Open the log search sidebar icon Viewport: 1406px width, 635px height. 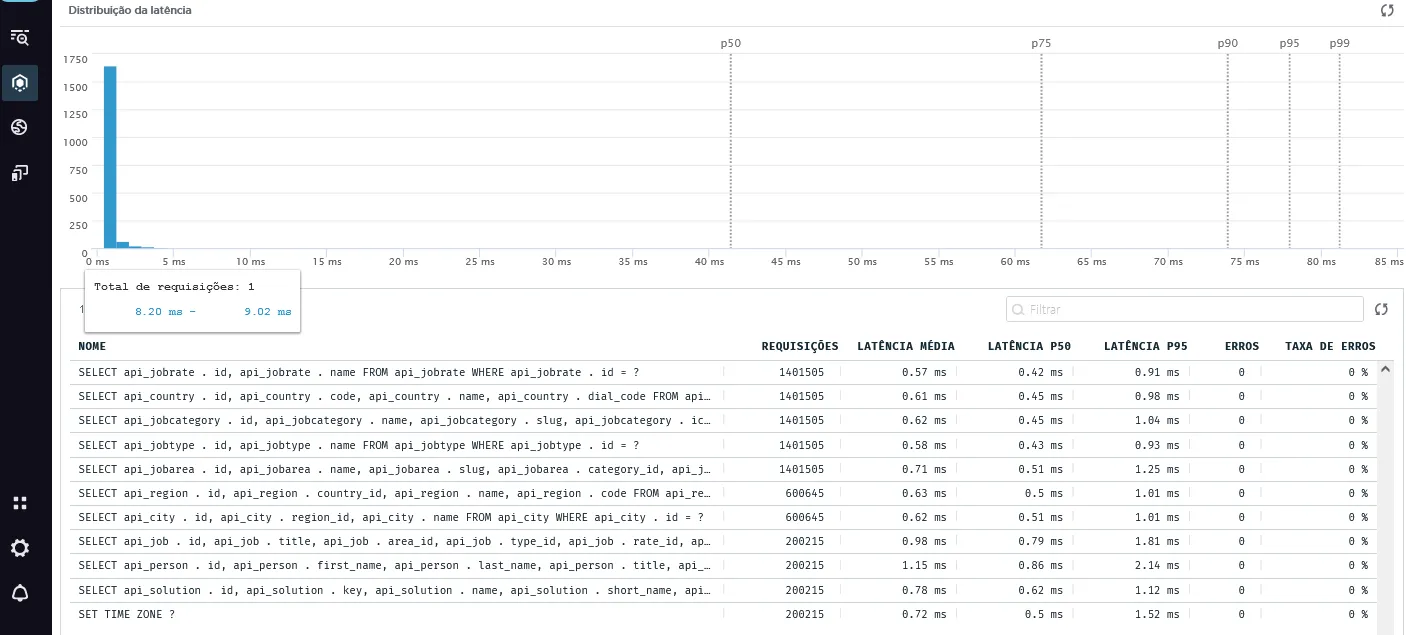click(x=20, y=37)
